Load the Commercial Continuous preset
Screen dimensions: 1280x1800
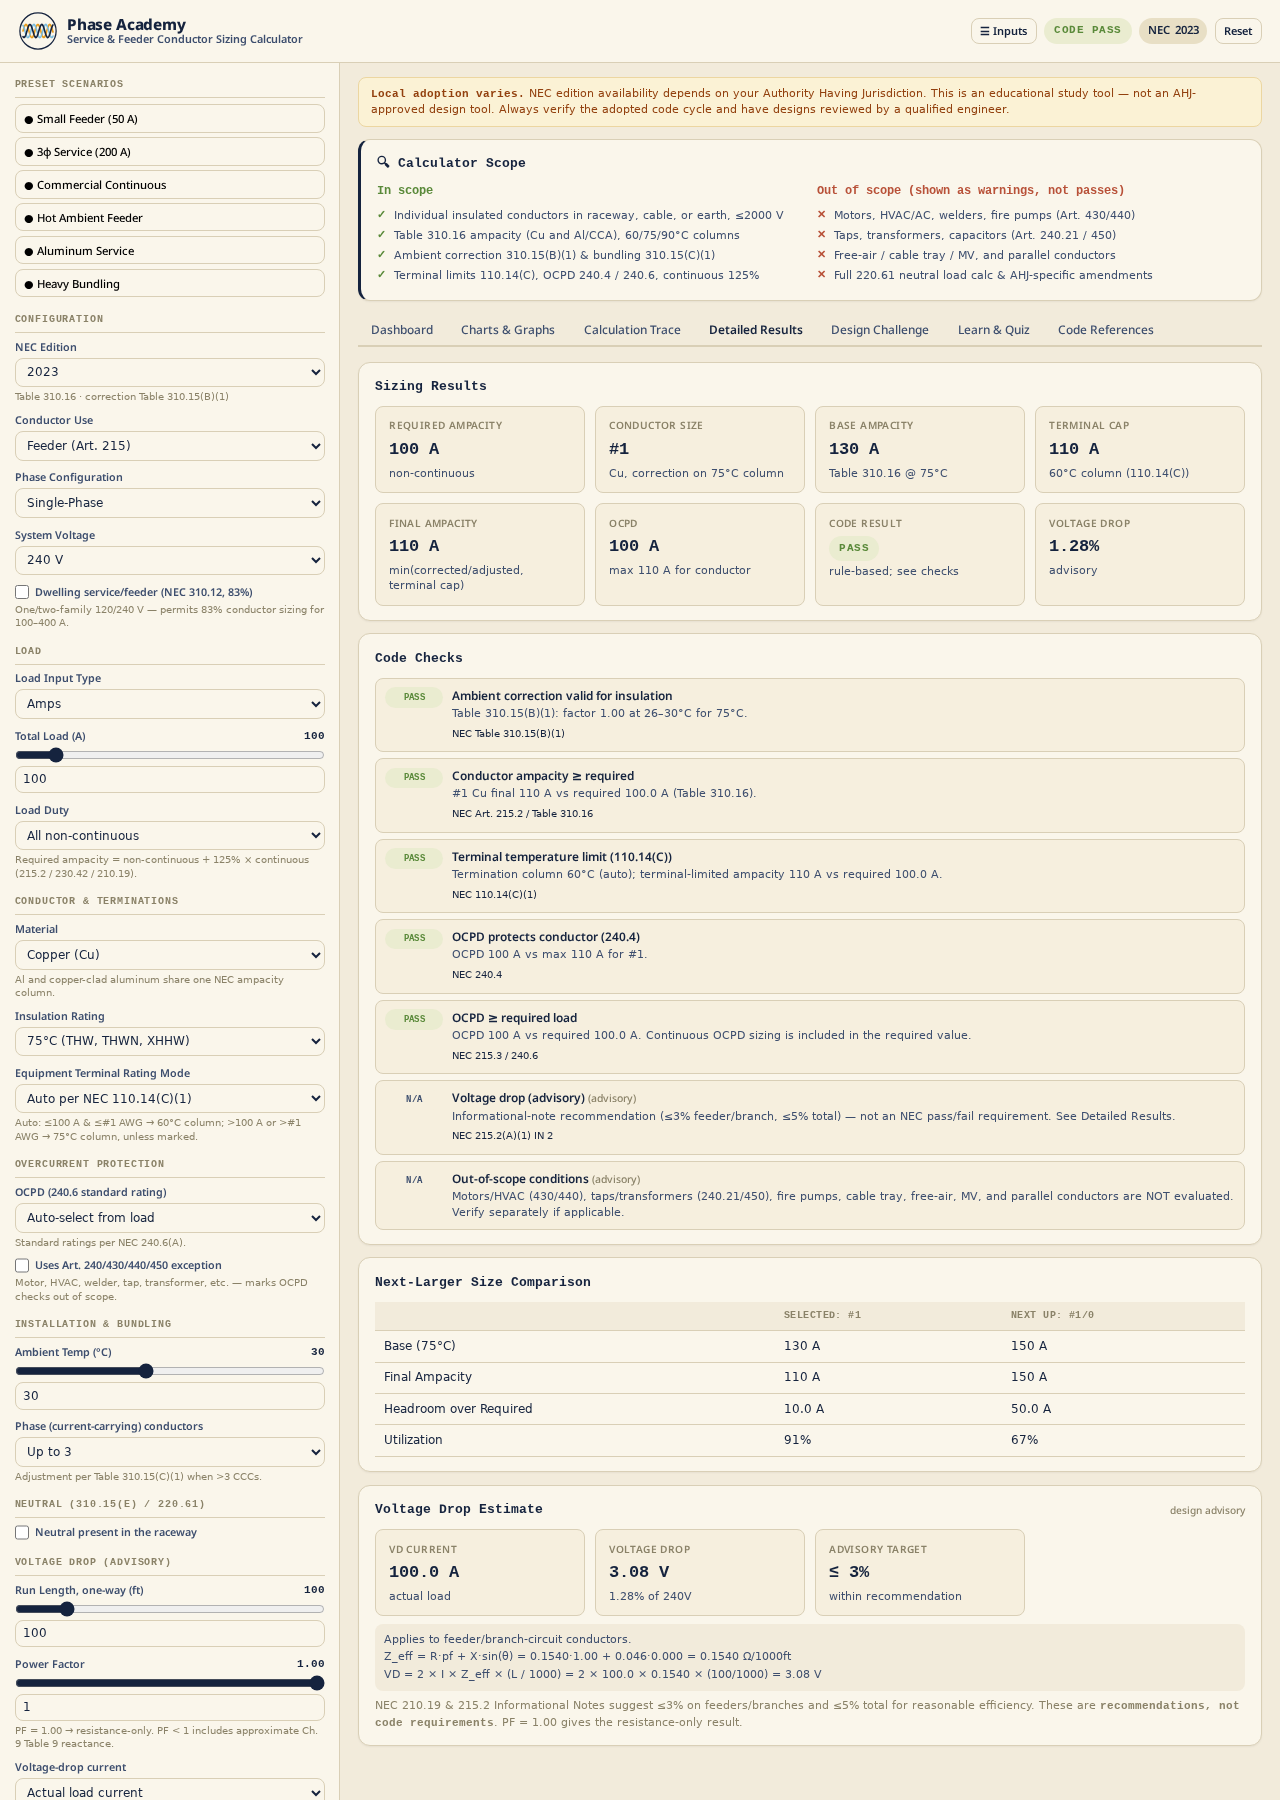(170, 184)
